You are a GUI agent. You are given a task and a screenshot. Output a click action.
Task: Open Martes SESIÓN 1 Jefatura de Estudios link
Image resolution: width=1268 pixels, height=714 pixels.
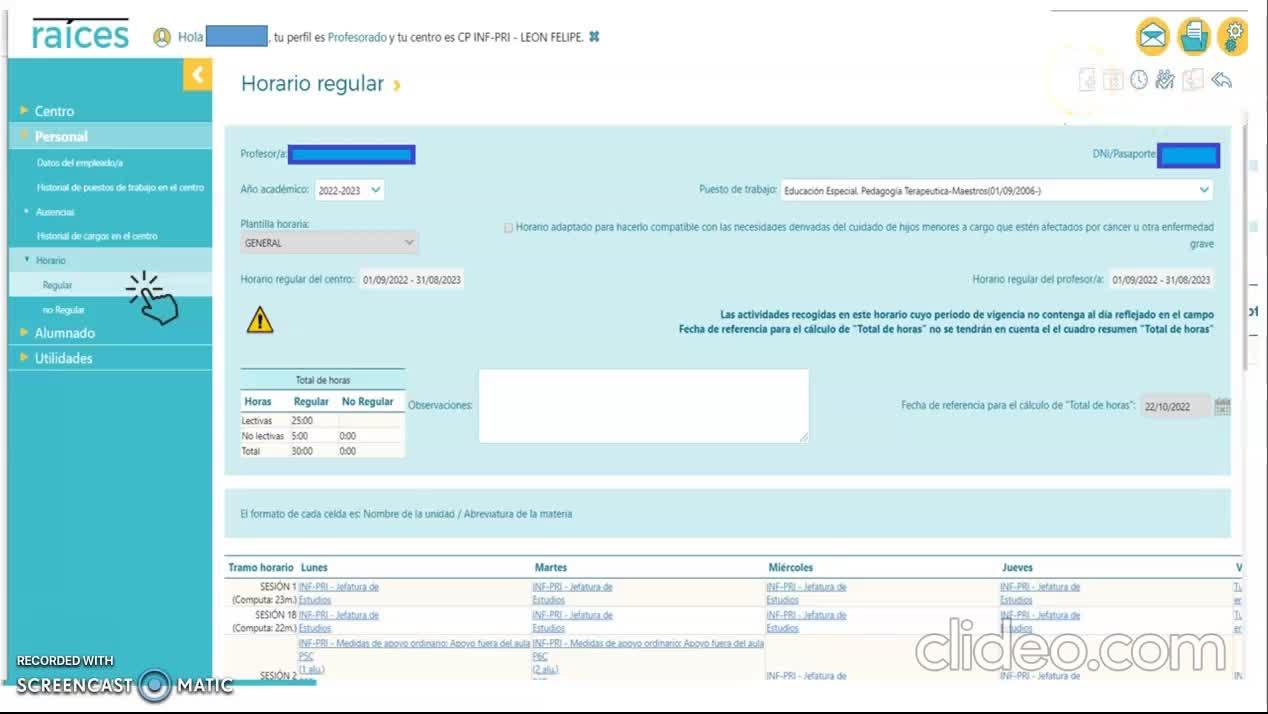pyautogui.click(x=572, y=593)
